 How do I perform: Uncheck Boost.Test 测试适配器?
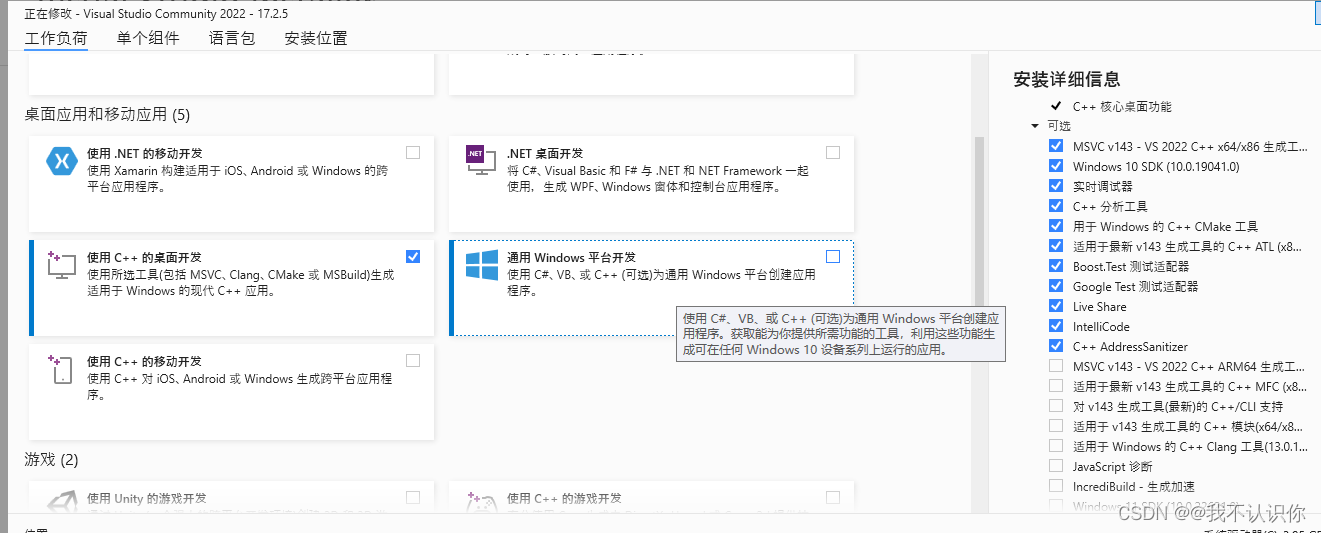[x=1056, y=266]
